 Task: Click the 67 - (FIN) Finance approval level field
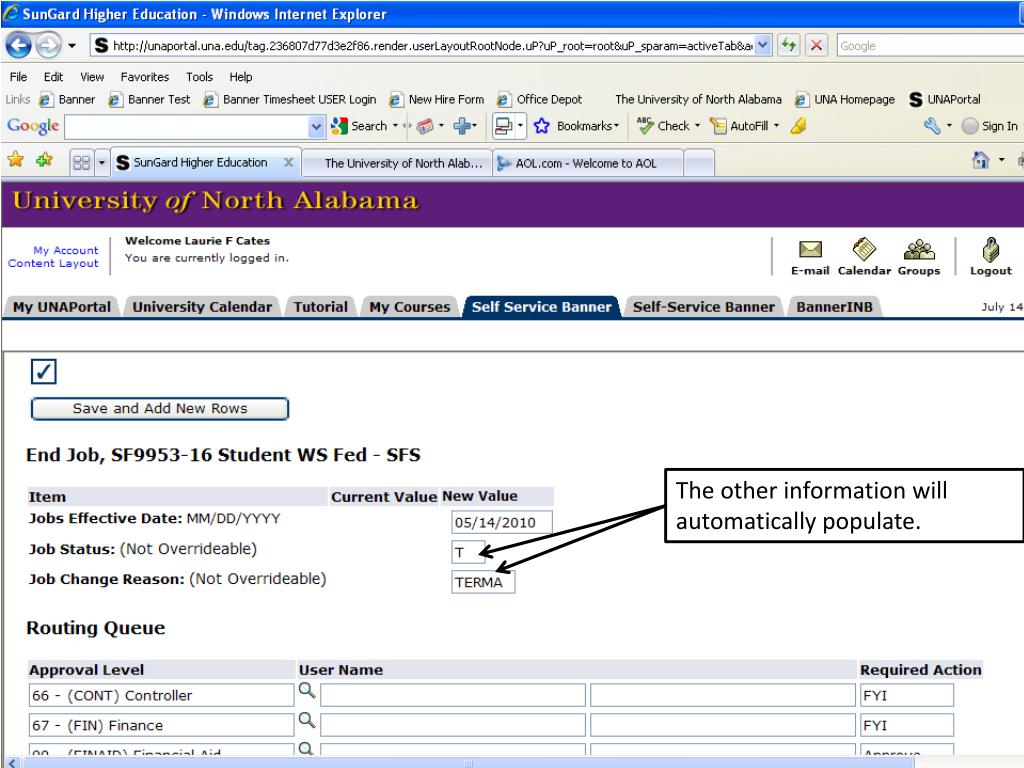[x=161, y=725]
